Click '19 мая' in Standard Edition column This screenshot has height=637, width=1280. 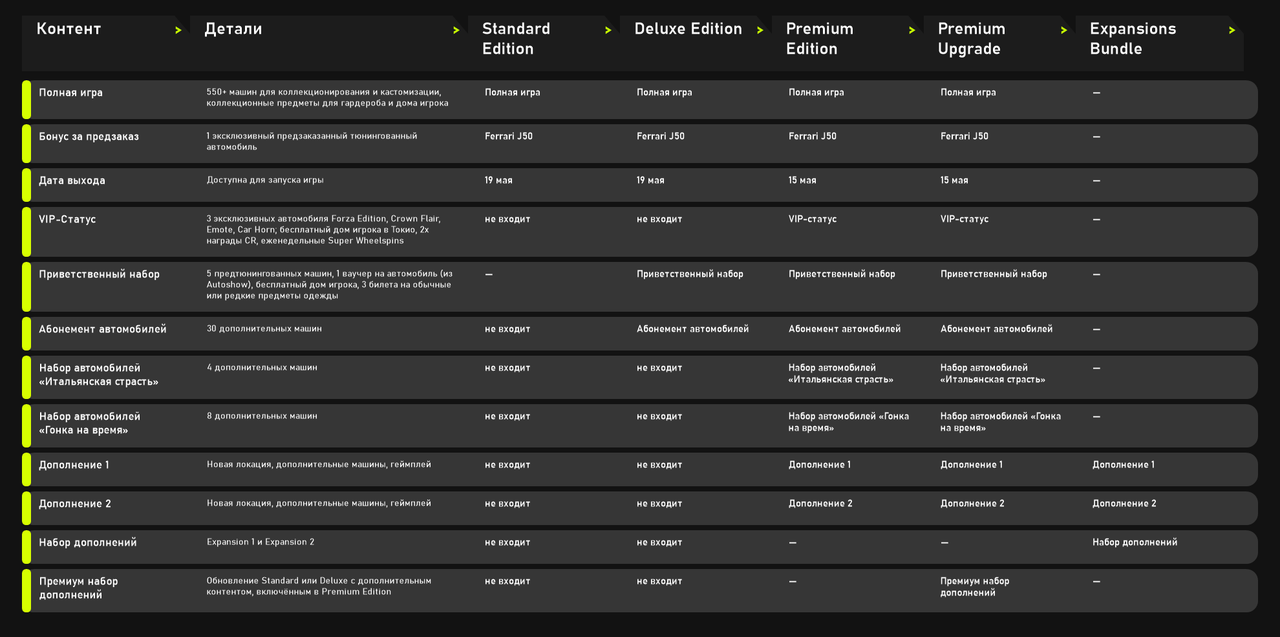point(499,181)
